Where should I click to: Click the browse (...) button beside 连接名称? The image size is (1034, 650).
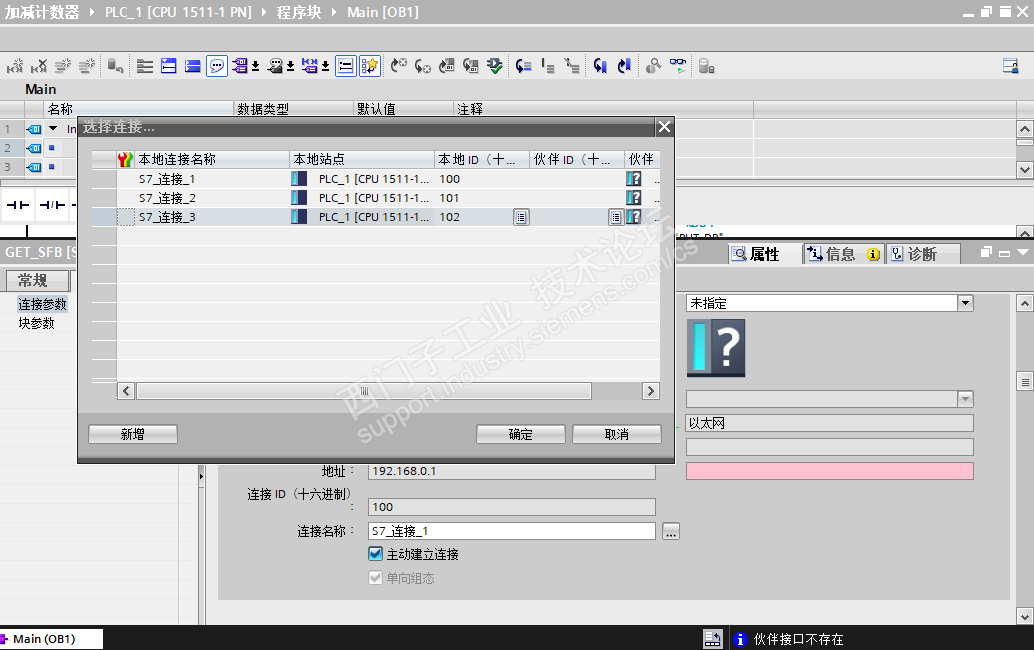(671, 531)
